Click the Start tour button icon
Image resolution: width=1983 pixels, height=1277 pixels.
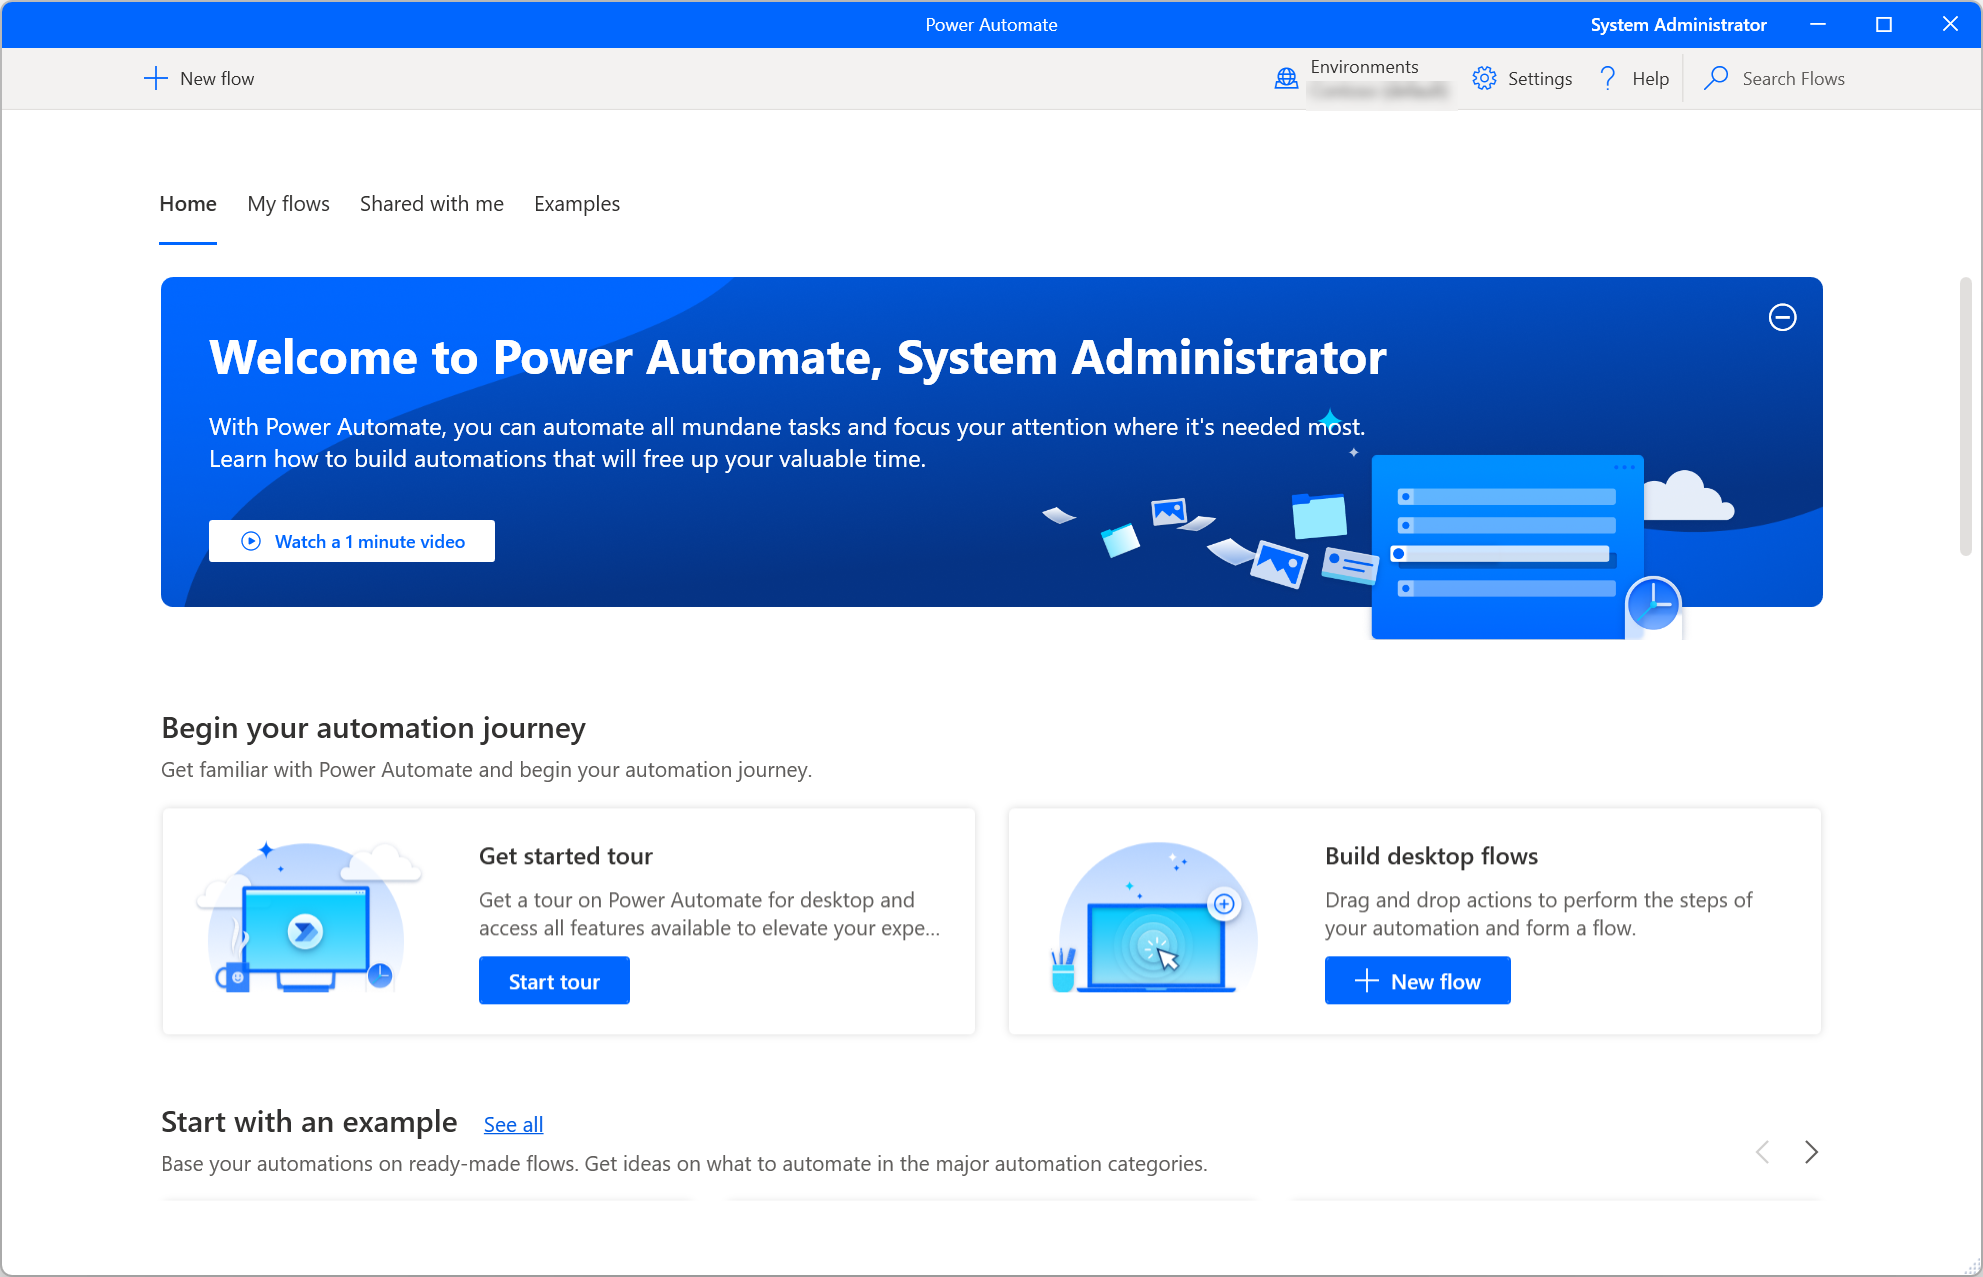[555, 981]
